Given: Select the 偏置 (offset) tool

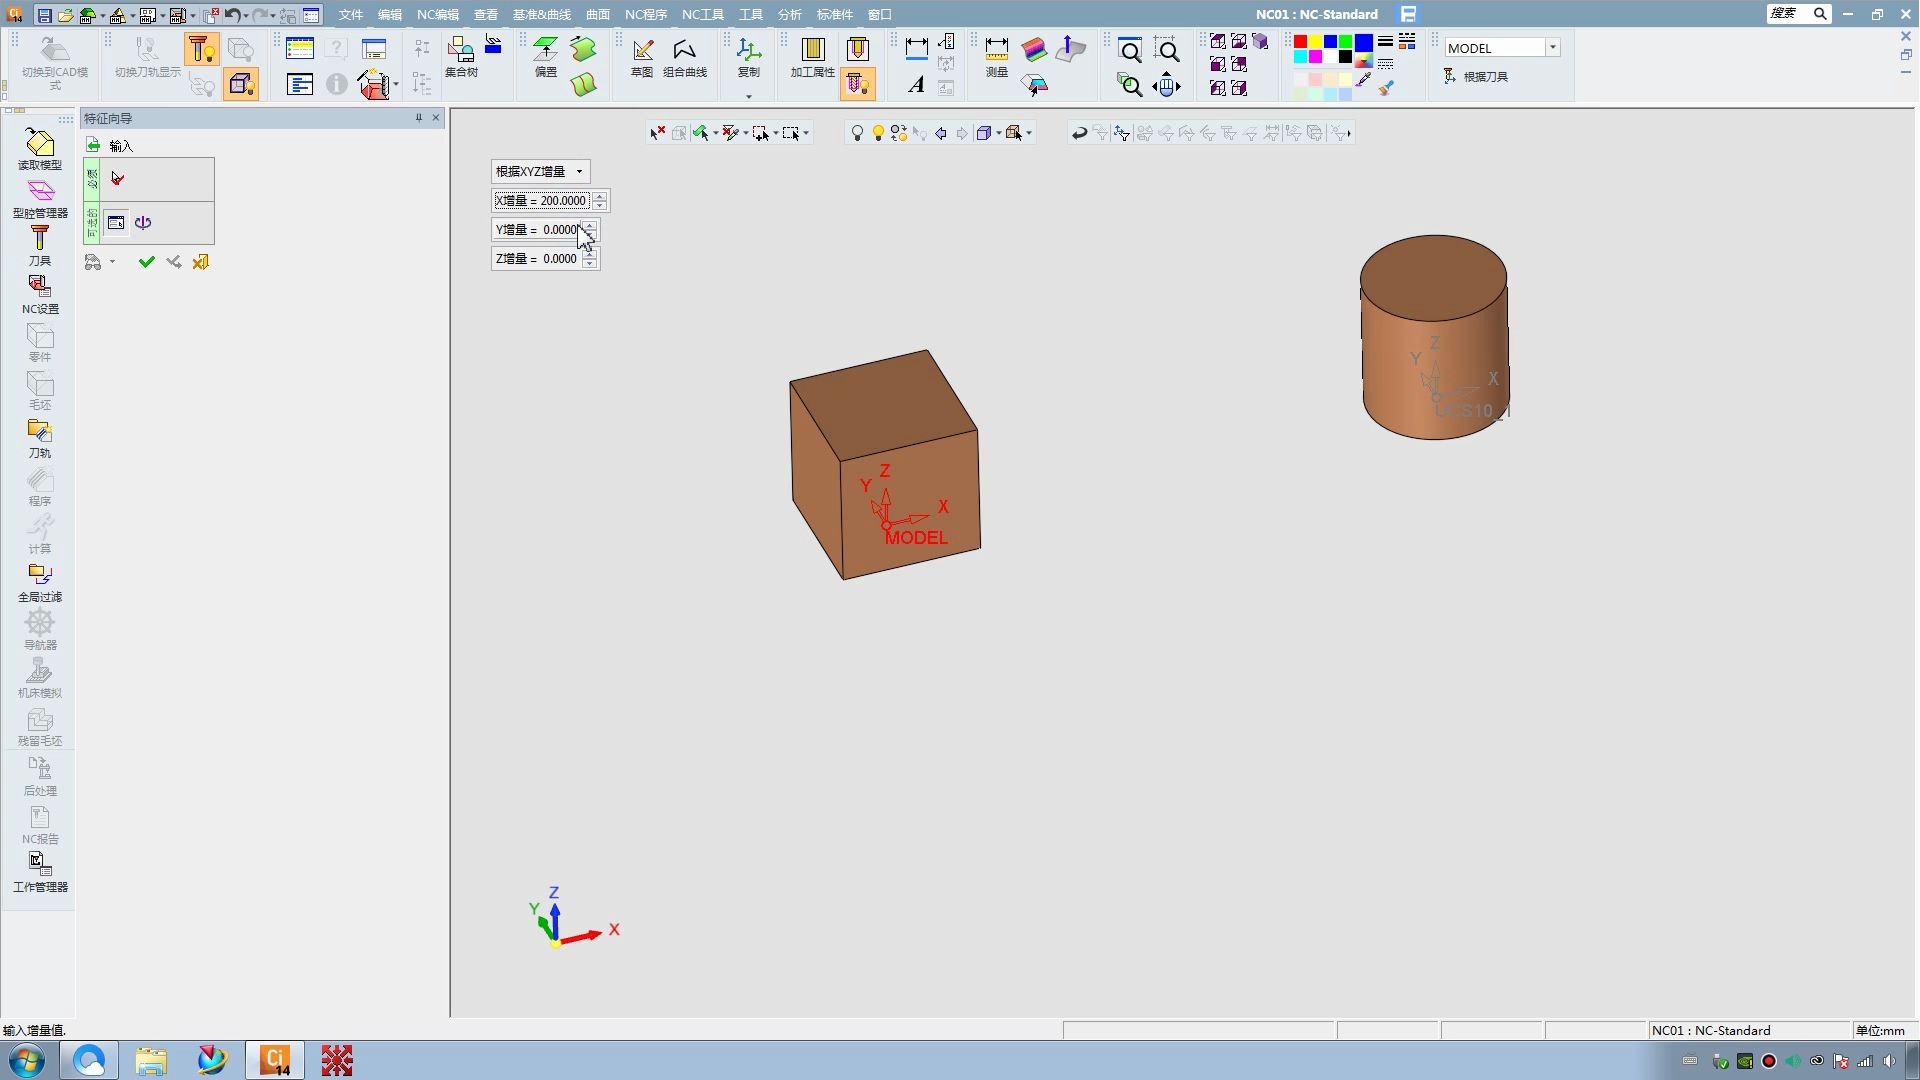Looking at the screenshot, I should 546,56.
